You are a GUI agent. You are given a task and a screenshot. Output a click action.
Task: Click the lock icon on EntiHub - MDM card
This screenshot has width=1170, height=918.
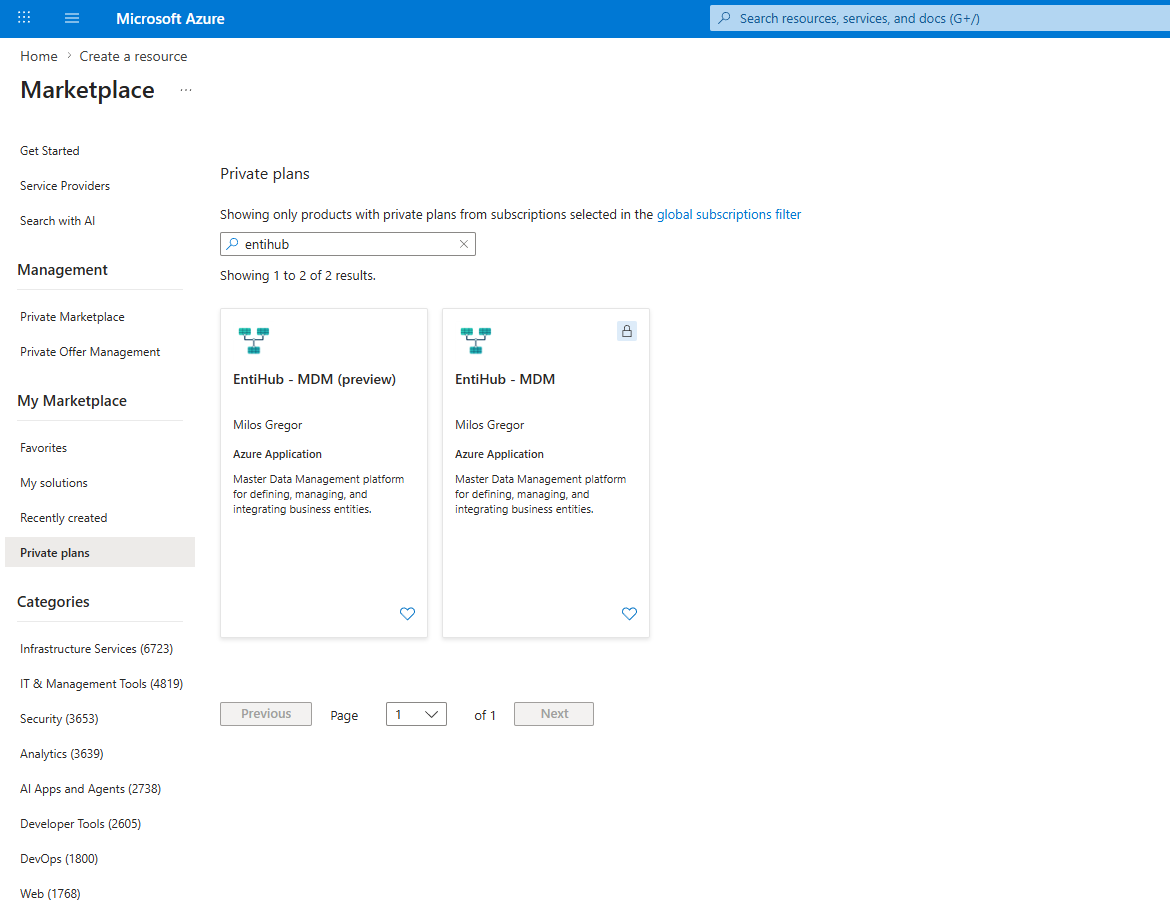(627, 331)
